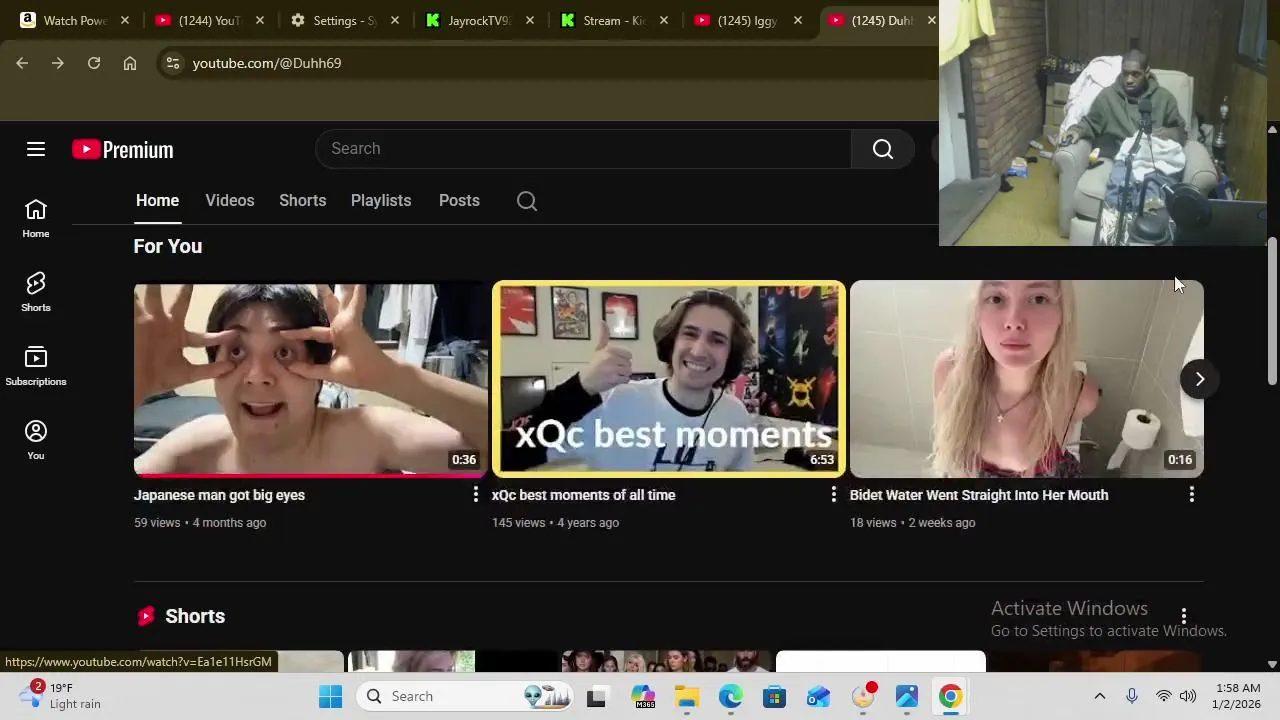Close the Stream - Kick browser tab
Screen dimensions: 1280x720
click(x=664, y=20)
